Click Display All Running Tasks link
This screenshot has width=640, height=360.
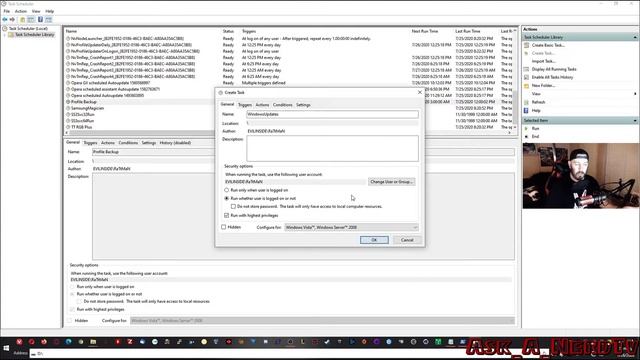554,69
